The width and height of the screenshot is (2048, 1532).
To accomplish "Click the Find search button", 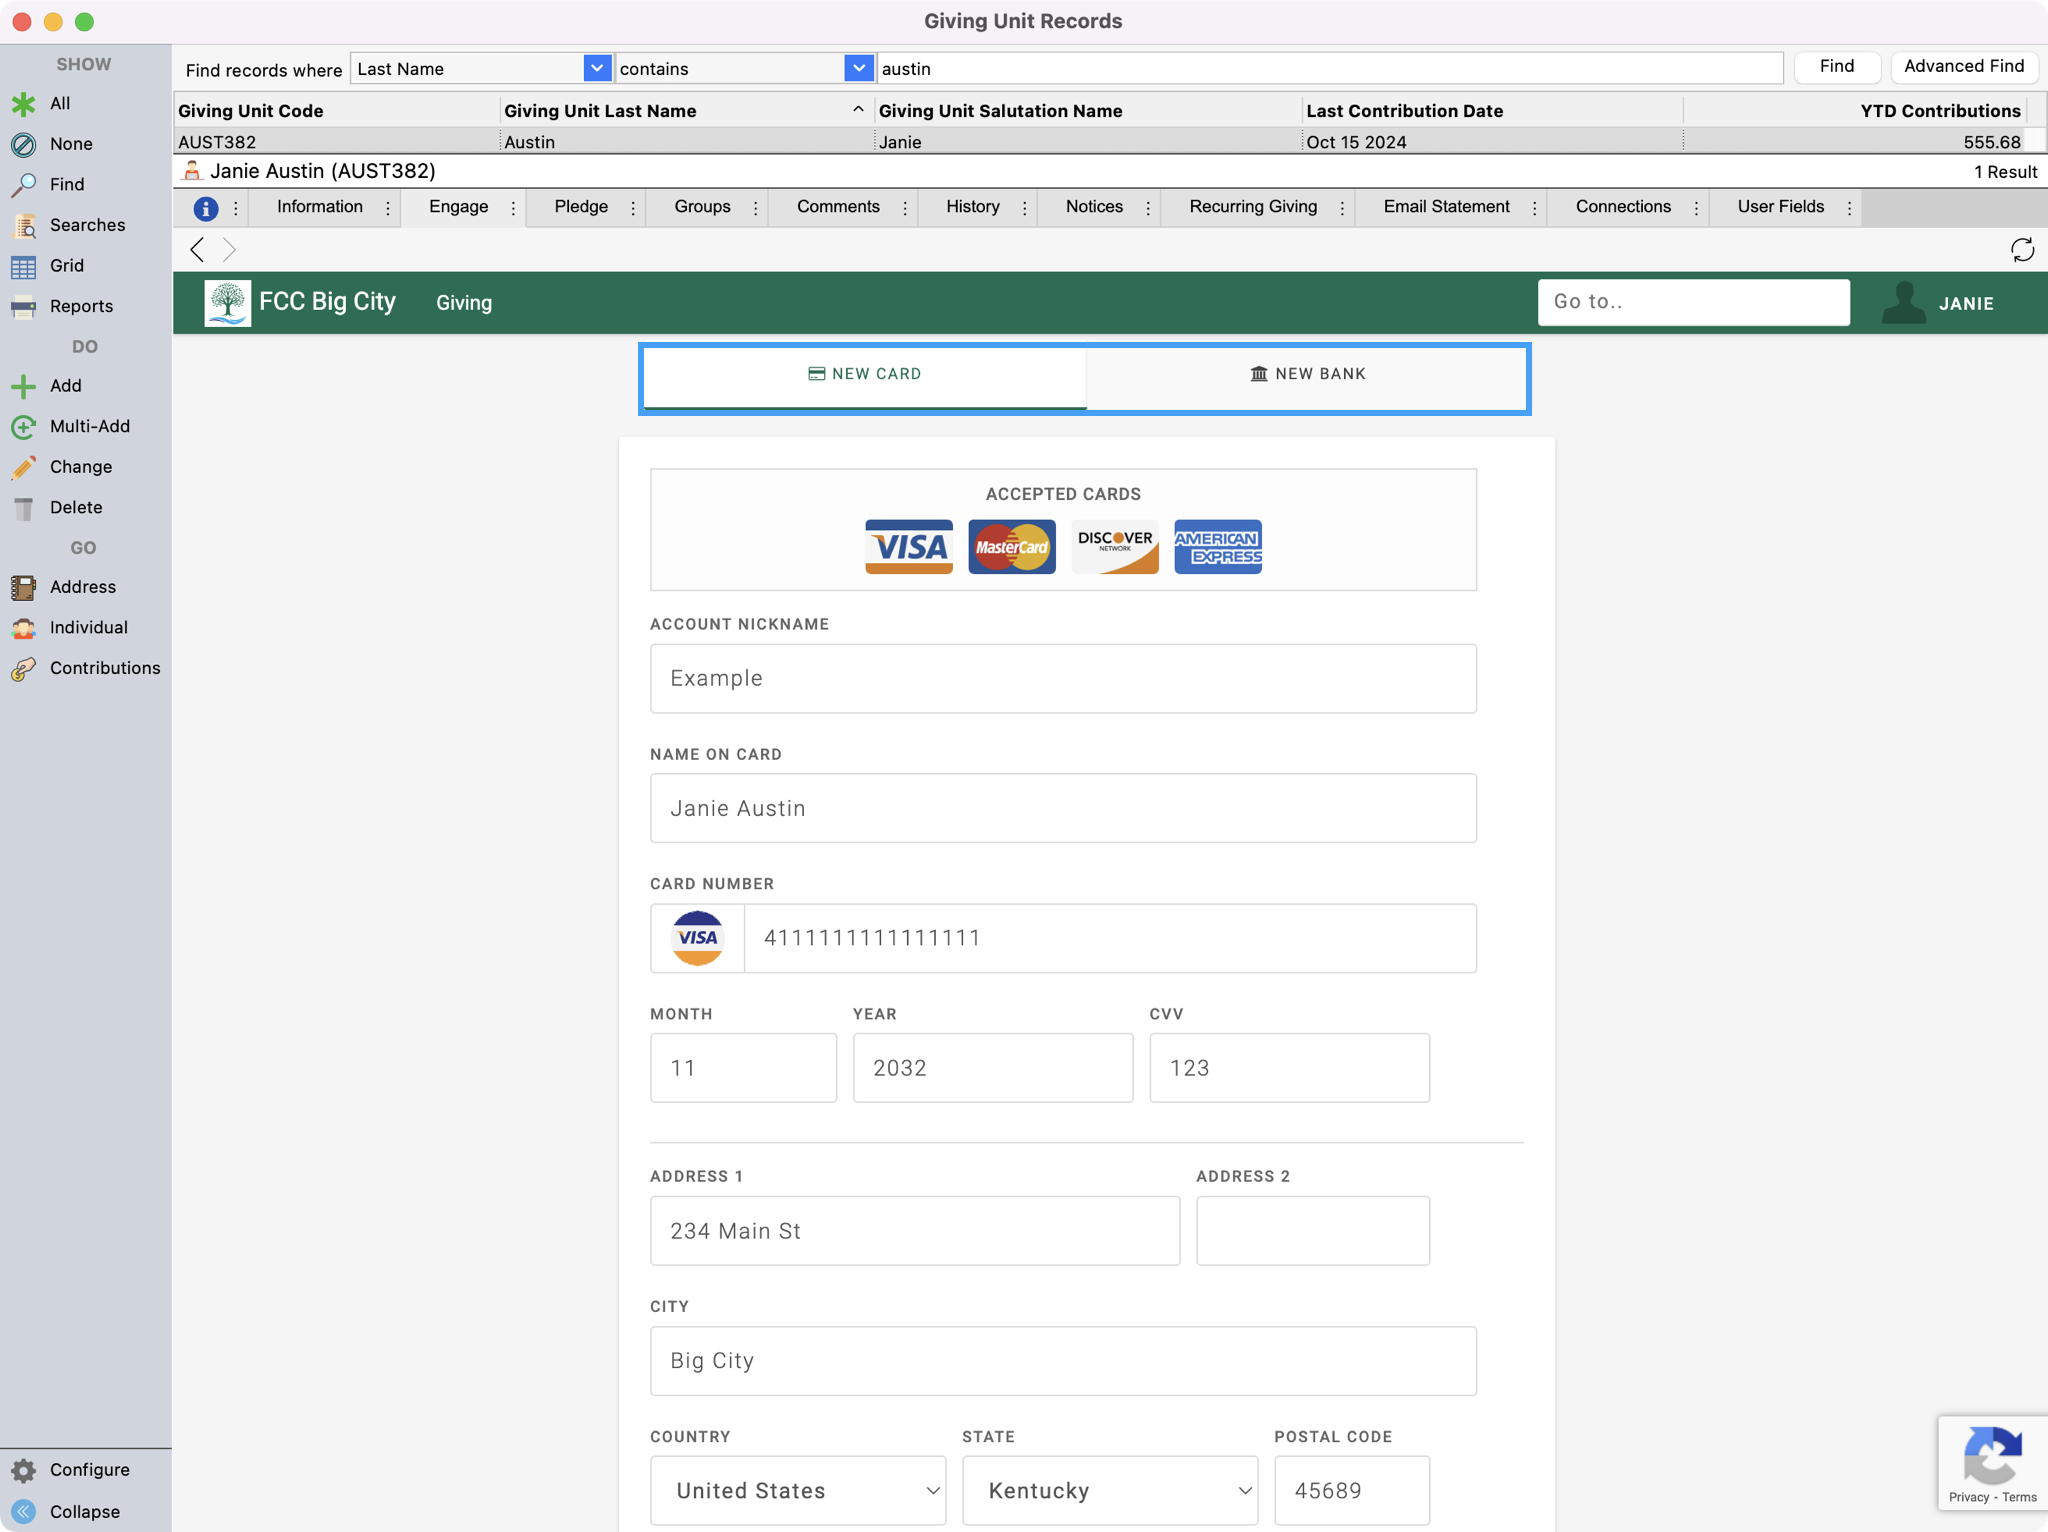I will click(x=1836, y=67).
